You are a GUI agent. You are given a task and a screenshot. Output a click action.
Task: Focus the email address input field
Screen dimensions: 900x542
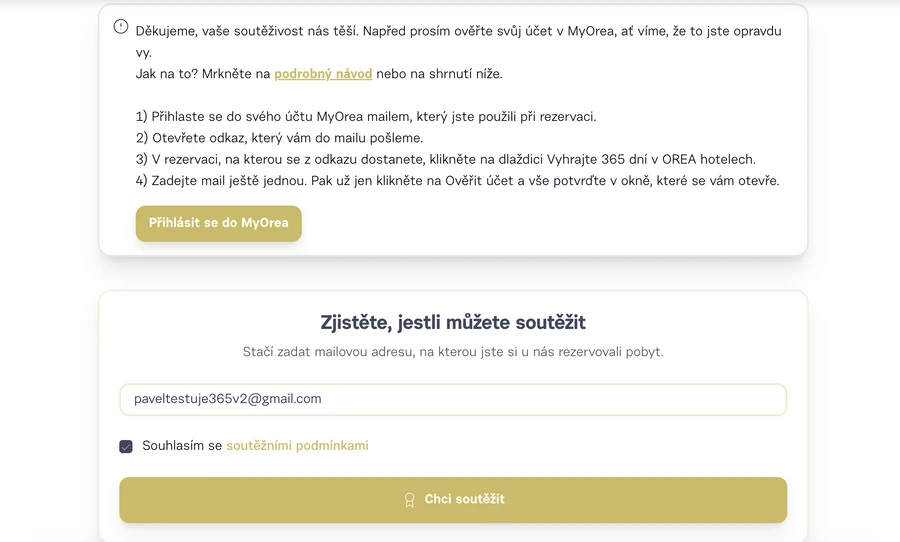click(452, 399)
